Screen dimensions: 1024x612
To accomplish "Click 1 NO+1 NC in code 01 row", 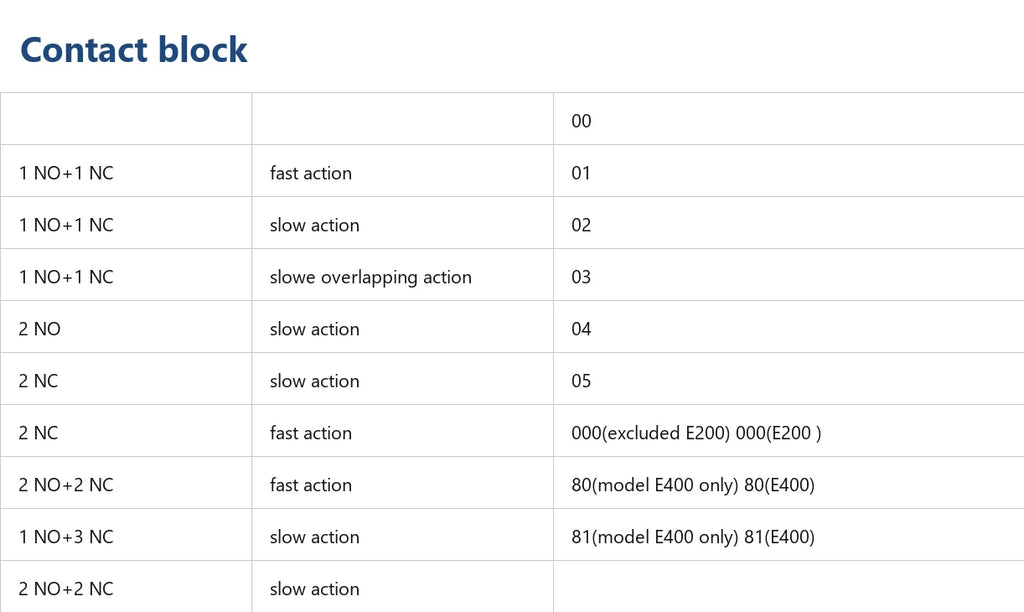I will [126, 171].
